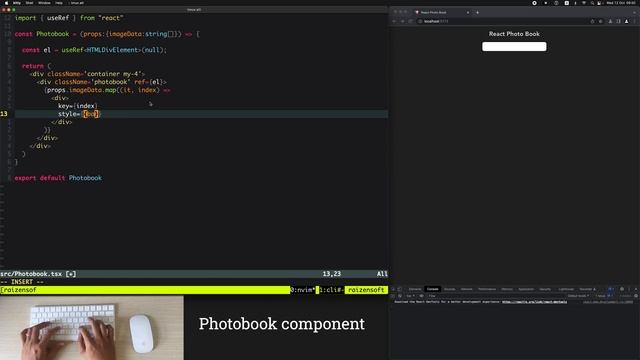Click 'export default Photobook' line
Image resolution: width=640 pixels, height=360 pixels.
point(58,178)
